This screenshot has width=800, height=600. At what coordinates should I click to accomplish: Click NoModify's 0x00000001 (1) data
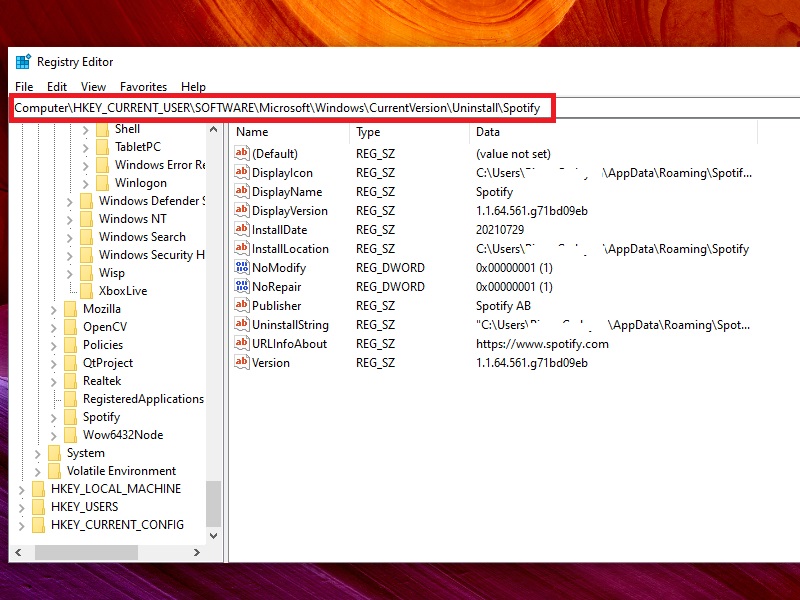point(514,268)
